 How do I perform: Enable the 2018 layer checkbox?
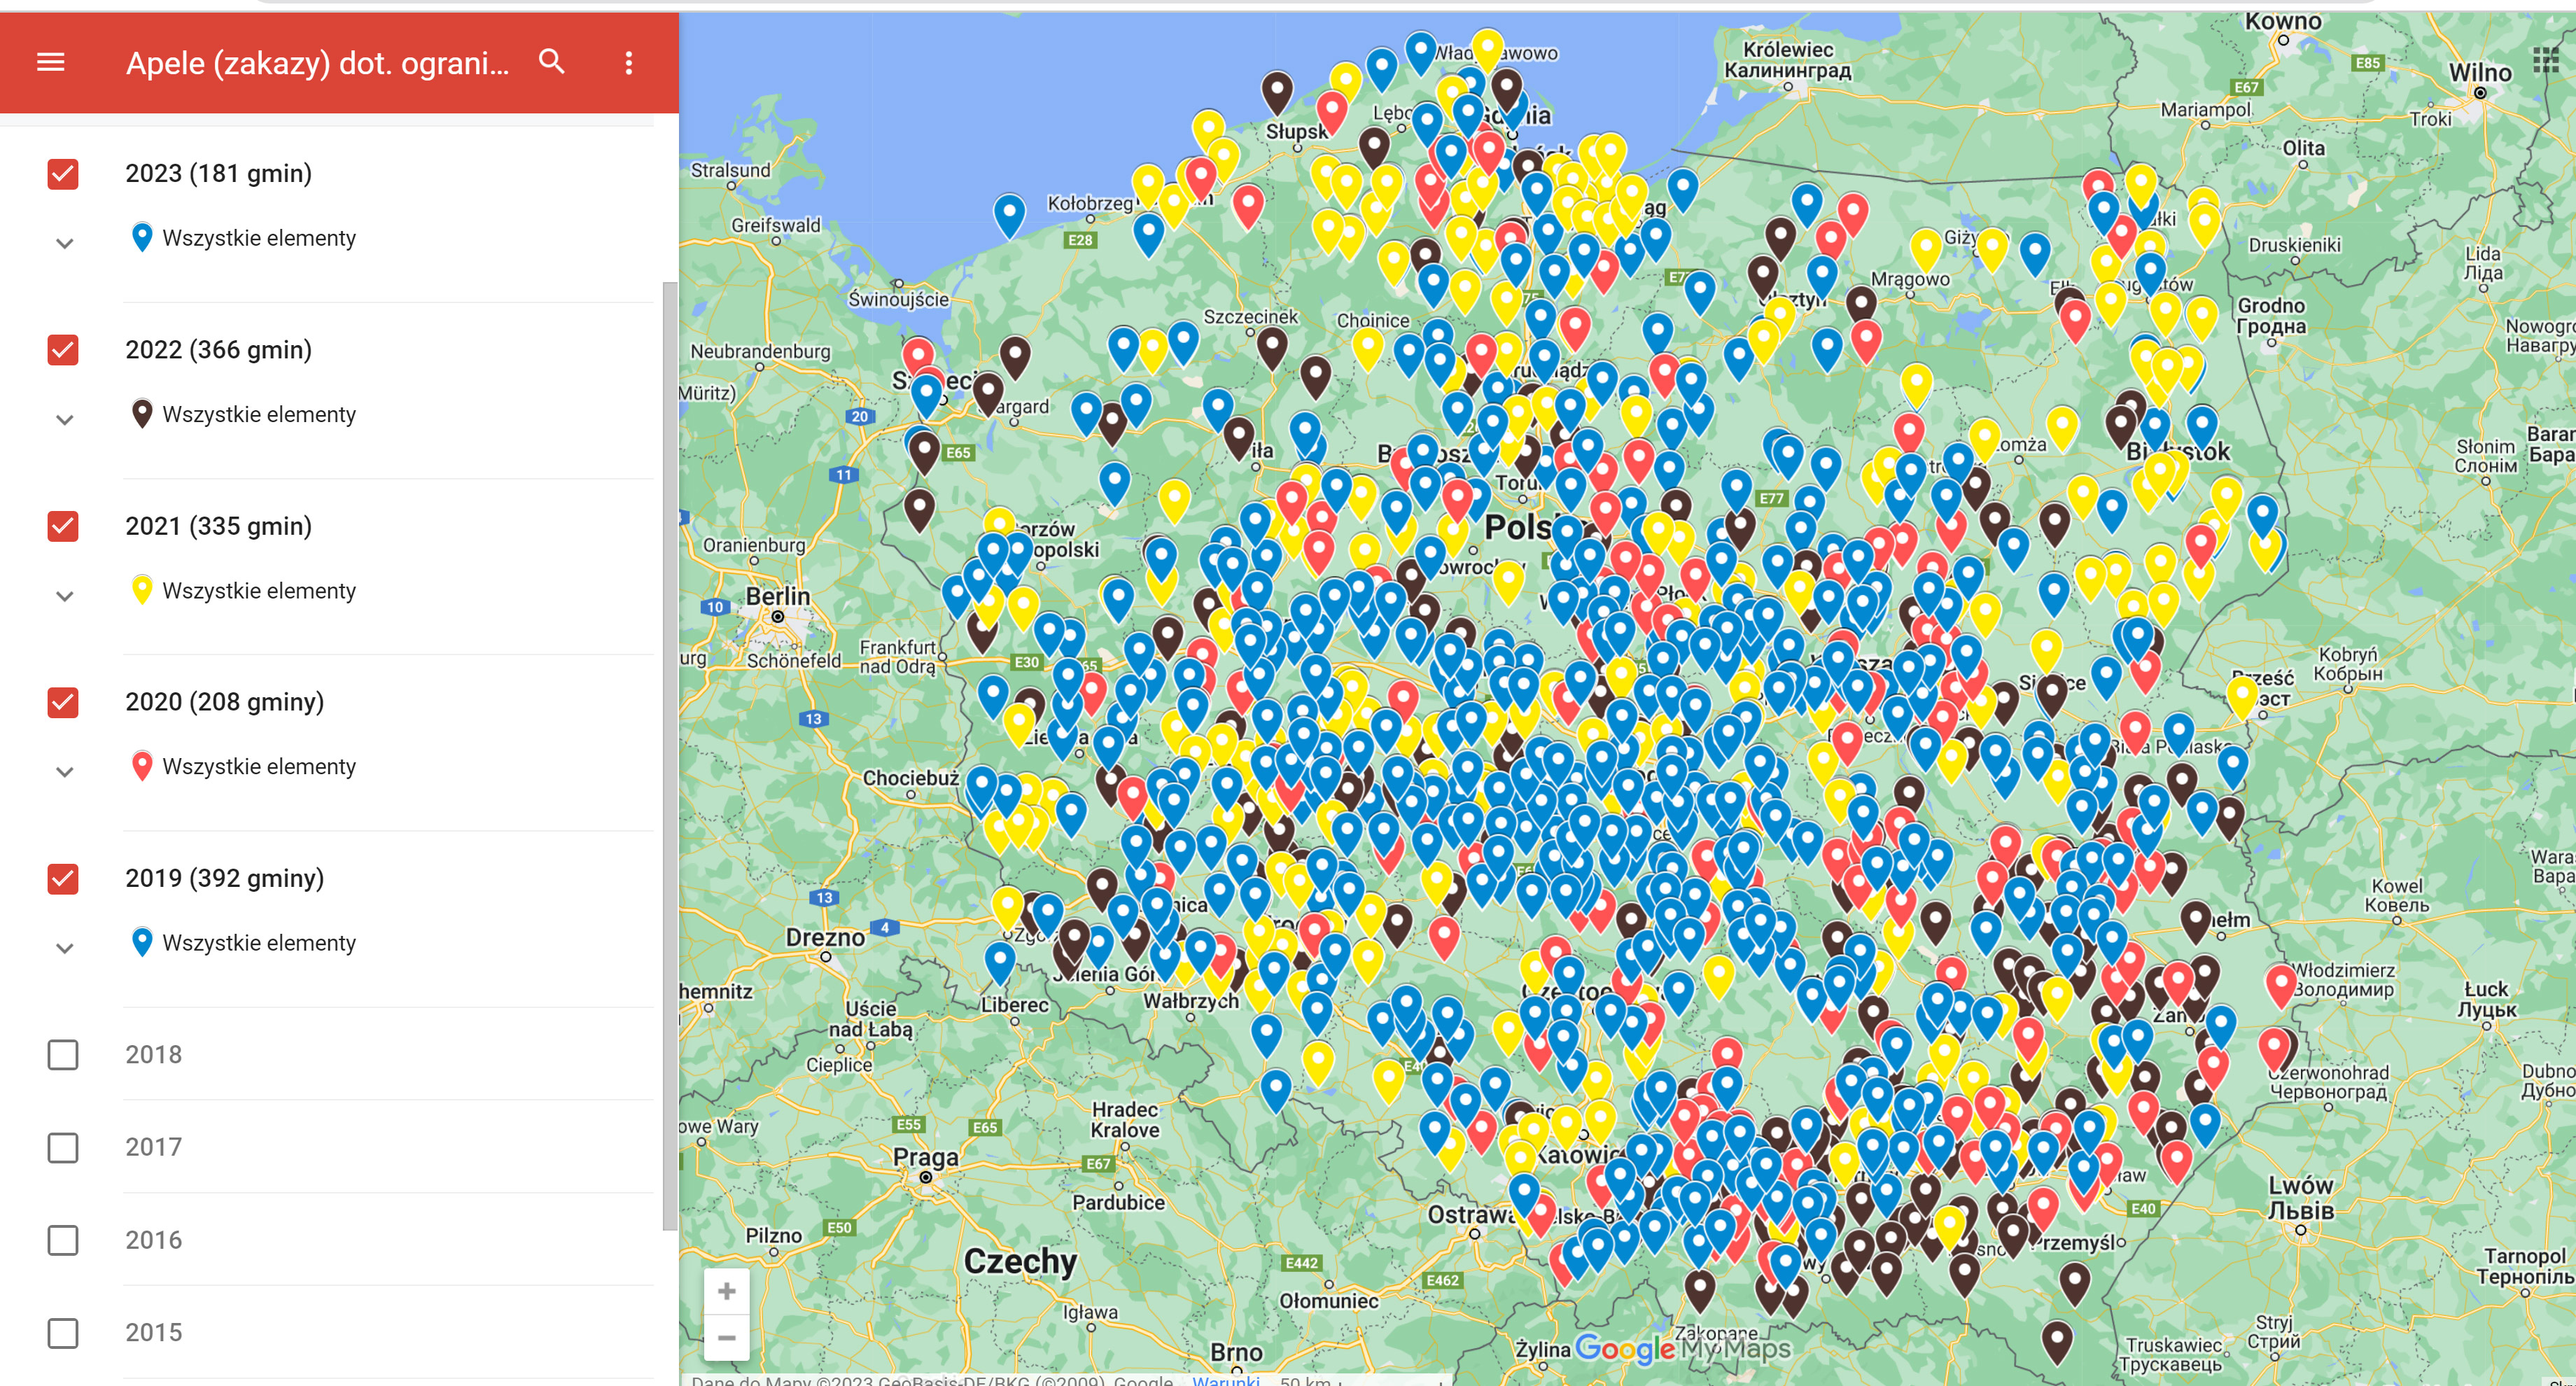tap(63, 1054)
